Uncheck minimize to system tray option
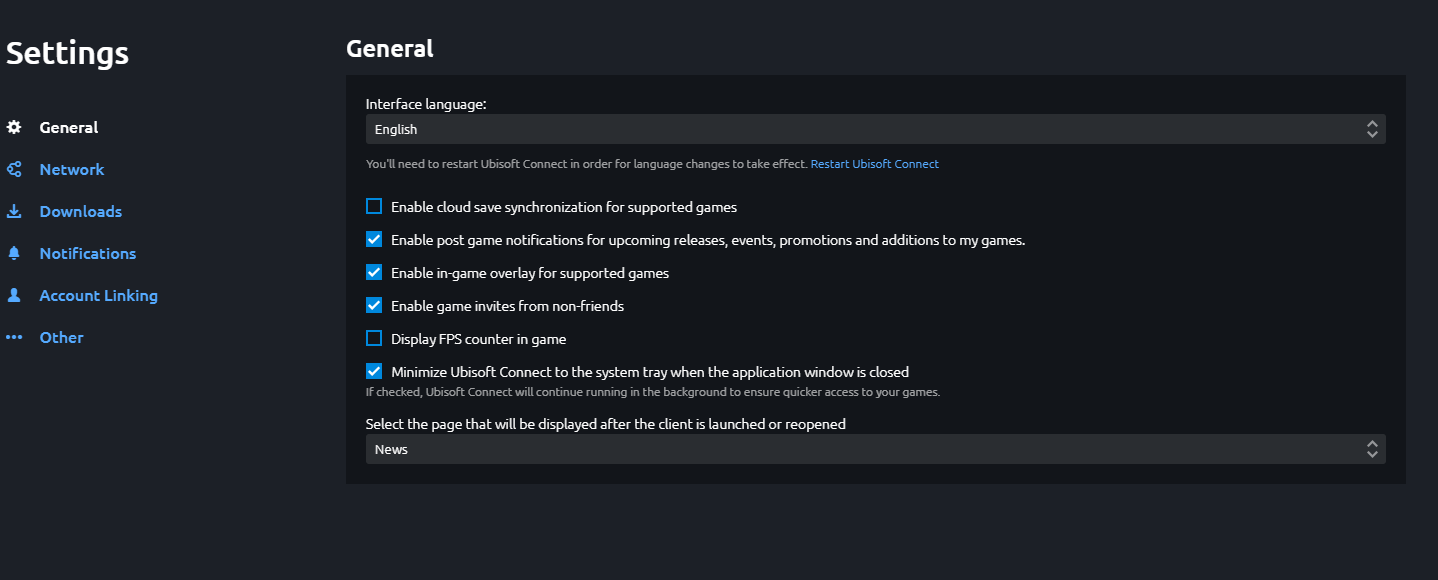 (x=373, y=371)
